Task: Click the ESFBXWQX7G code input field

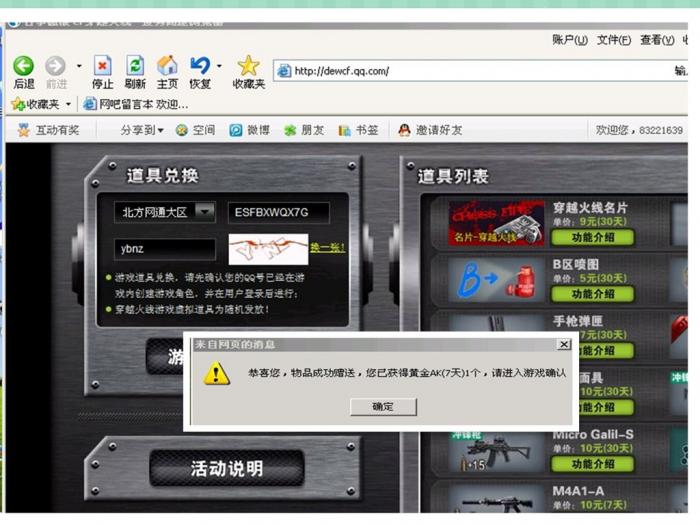Action: click(279, 212)
